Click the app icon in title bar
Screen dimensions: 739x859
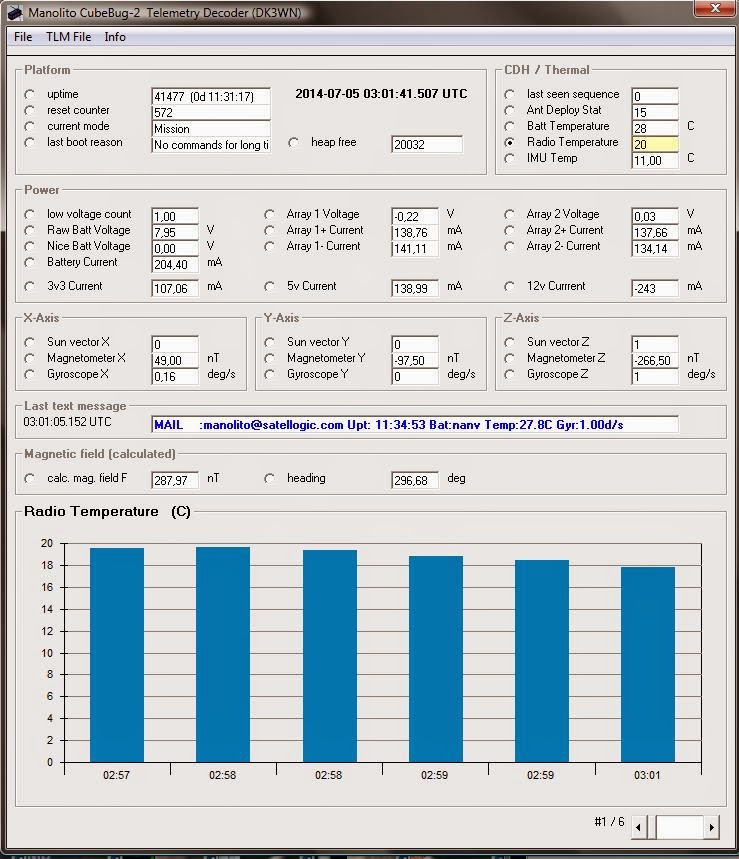[15, 12]
